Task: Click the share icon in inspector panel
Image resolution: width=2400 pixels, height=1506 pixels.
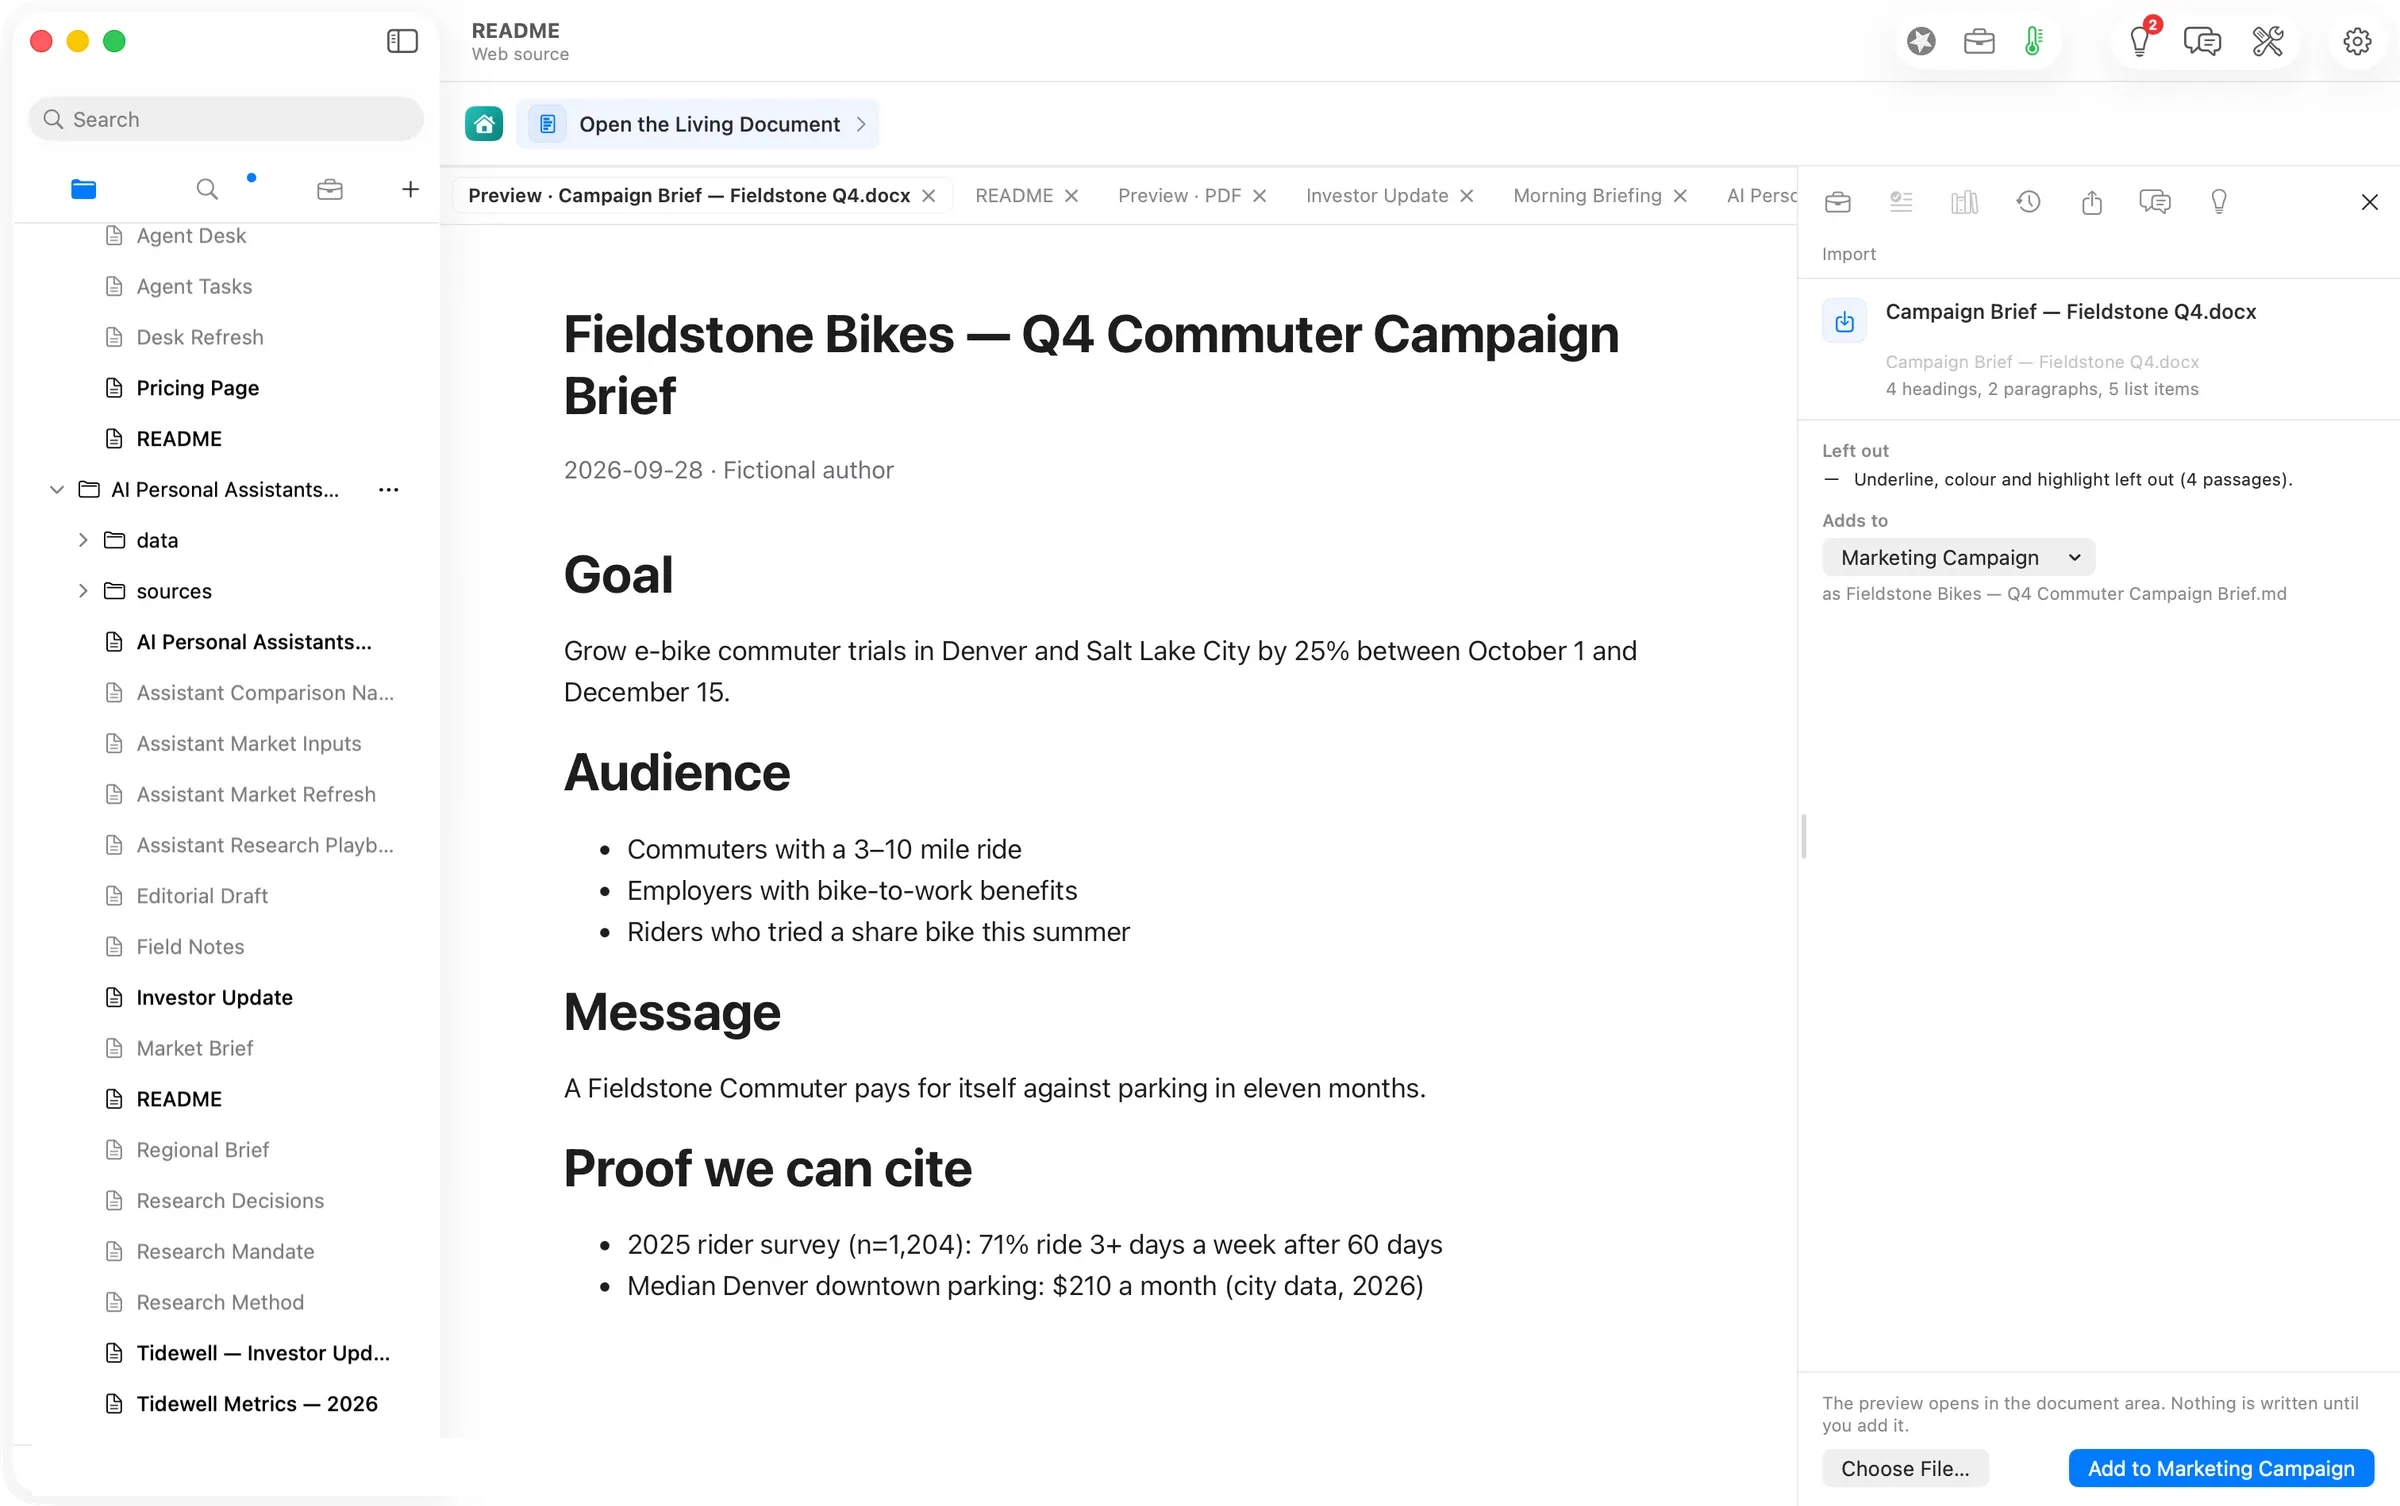Action: tap(2092, 202)
